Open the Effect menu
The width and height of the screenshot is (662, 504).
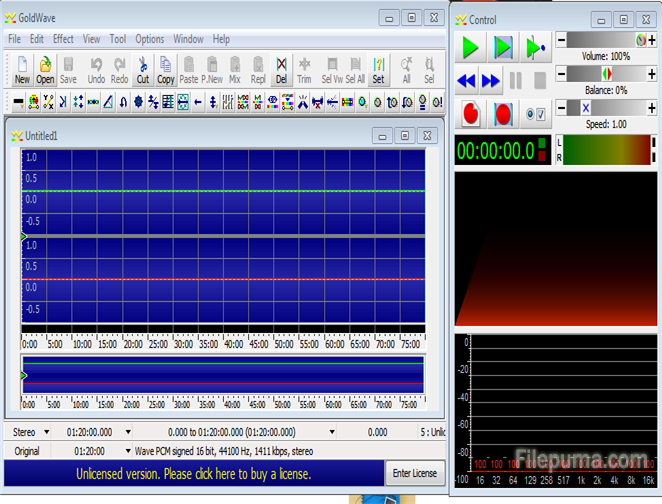(63, 39)
